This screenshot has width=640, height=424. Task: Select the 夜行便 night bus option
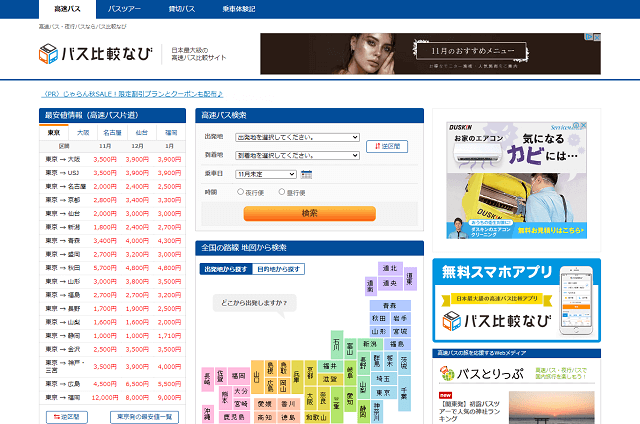[x=241, y=191]
